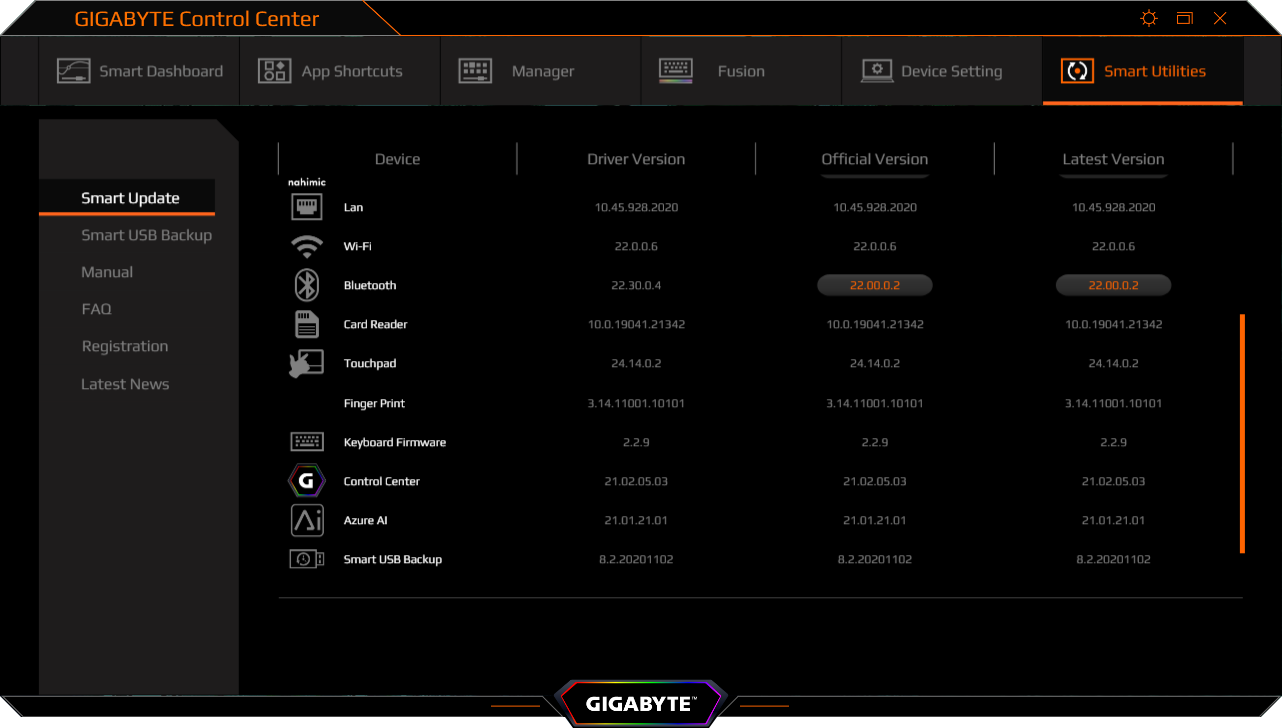Click the Azure AI icon
Screen dimensions: 1282x728
(x=306, y=520)
